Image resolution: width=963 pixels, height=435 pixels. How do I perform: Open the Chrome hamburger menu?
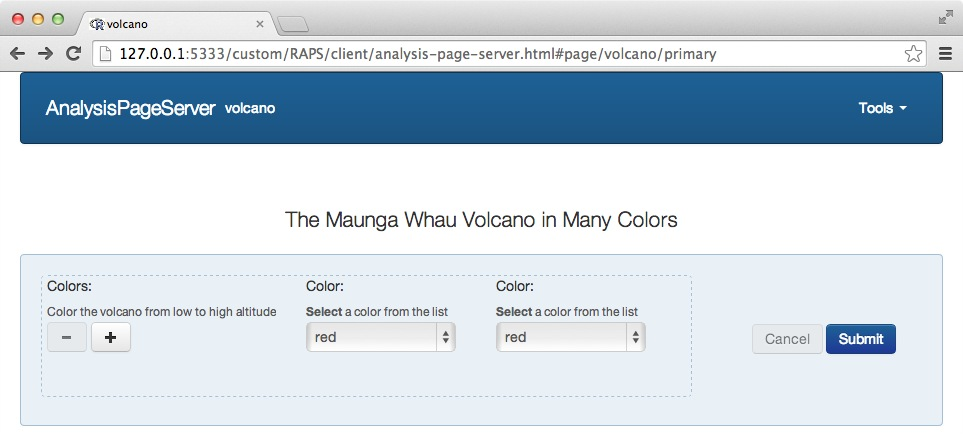[x=945, y=54]
